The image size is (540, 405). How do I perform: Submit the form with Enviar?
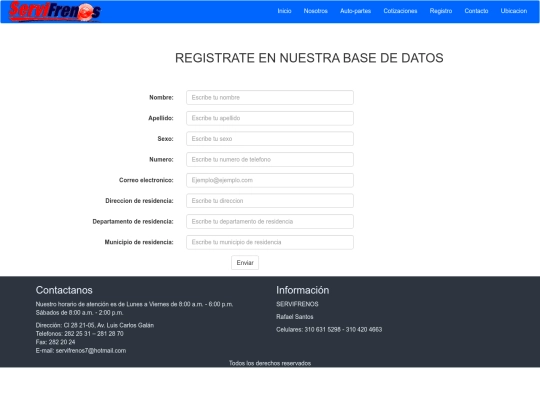click(x=245, y=263)
